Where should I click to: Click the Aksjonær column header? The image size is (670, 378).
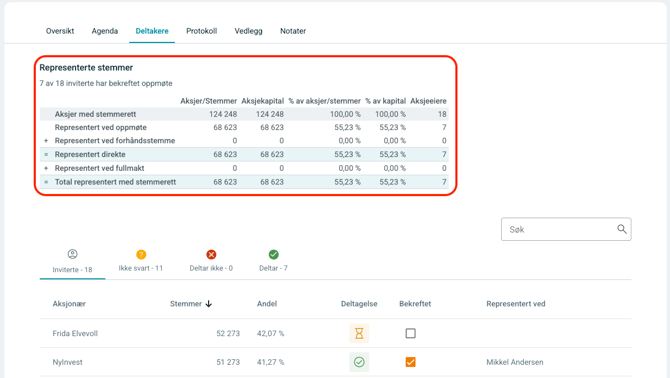click(69, 304)
